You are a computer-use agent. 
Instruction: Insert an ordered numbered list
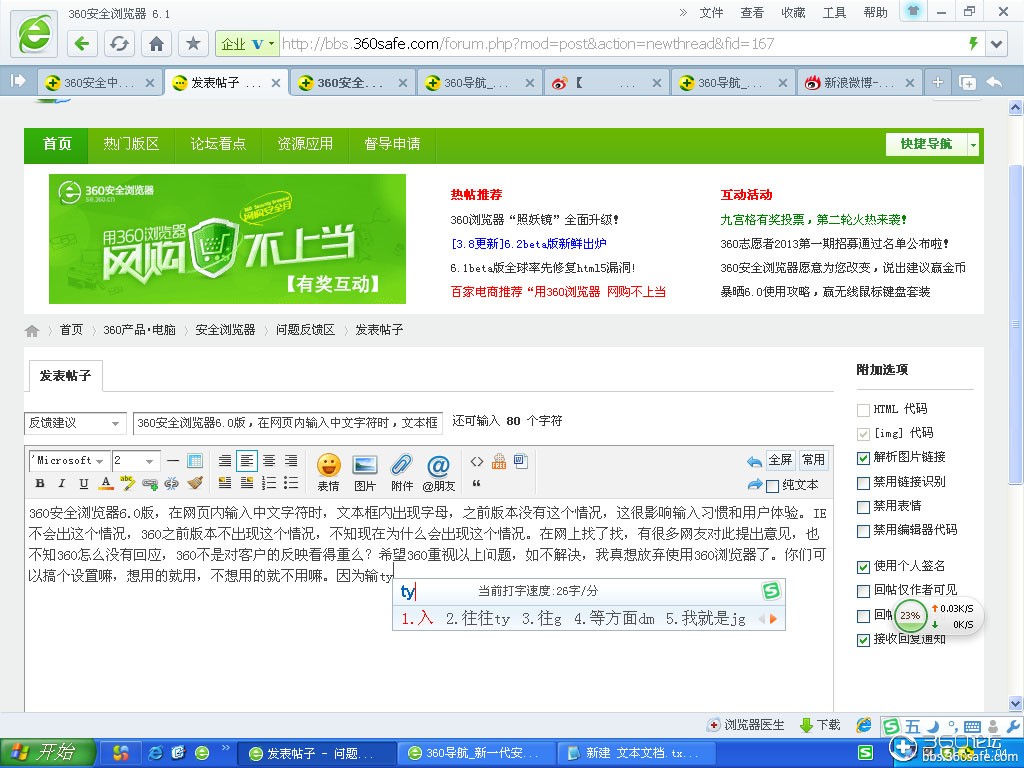coord(268,483)
